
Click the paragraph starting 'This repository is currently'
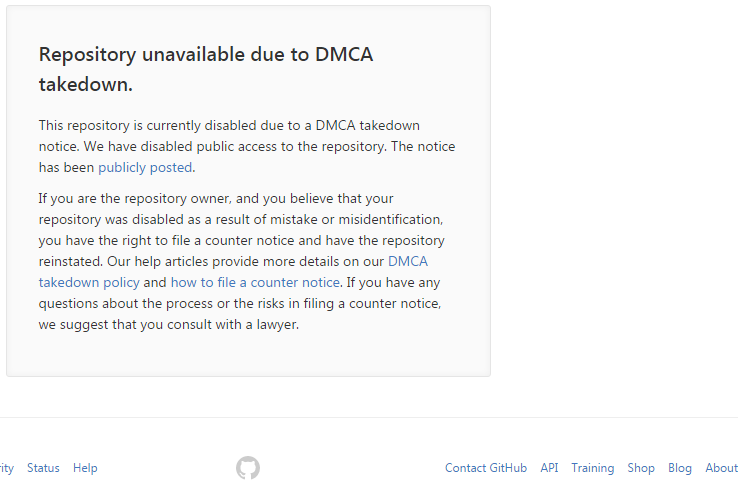tap(246, 146)
